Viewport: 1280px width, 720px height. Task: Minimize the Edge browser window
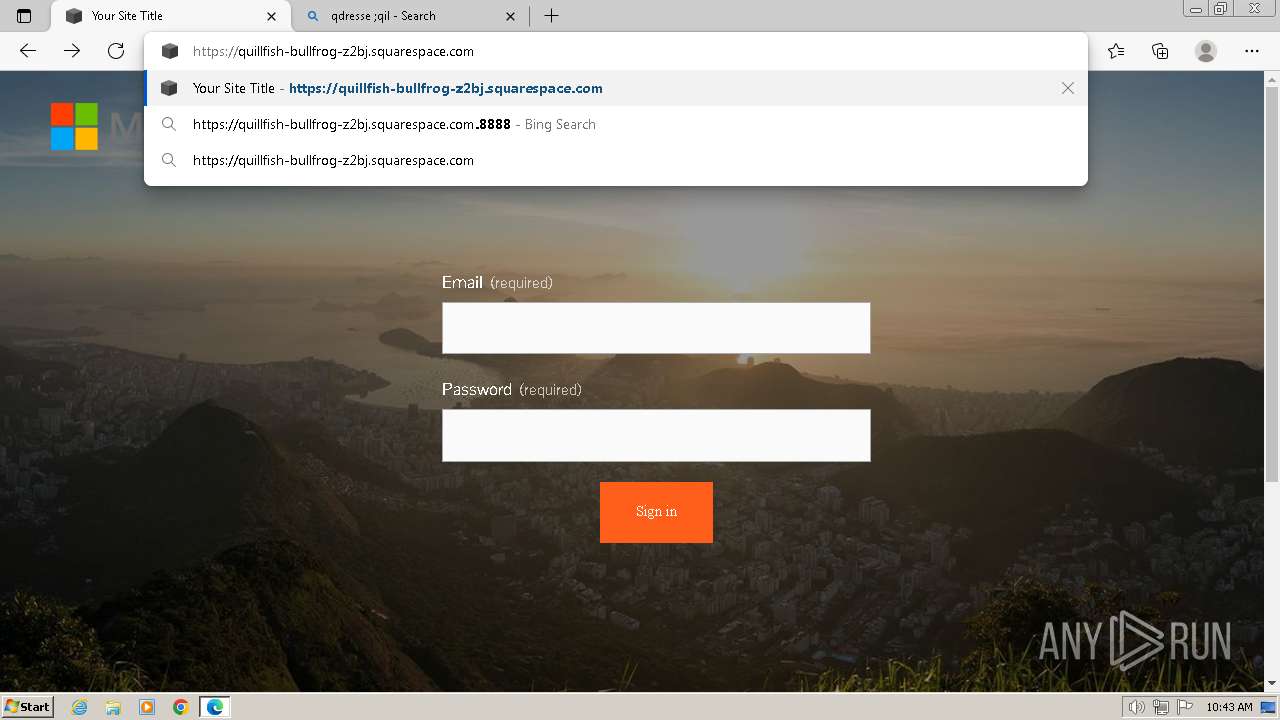1196,9
